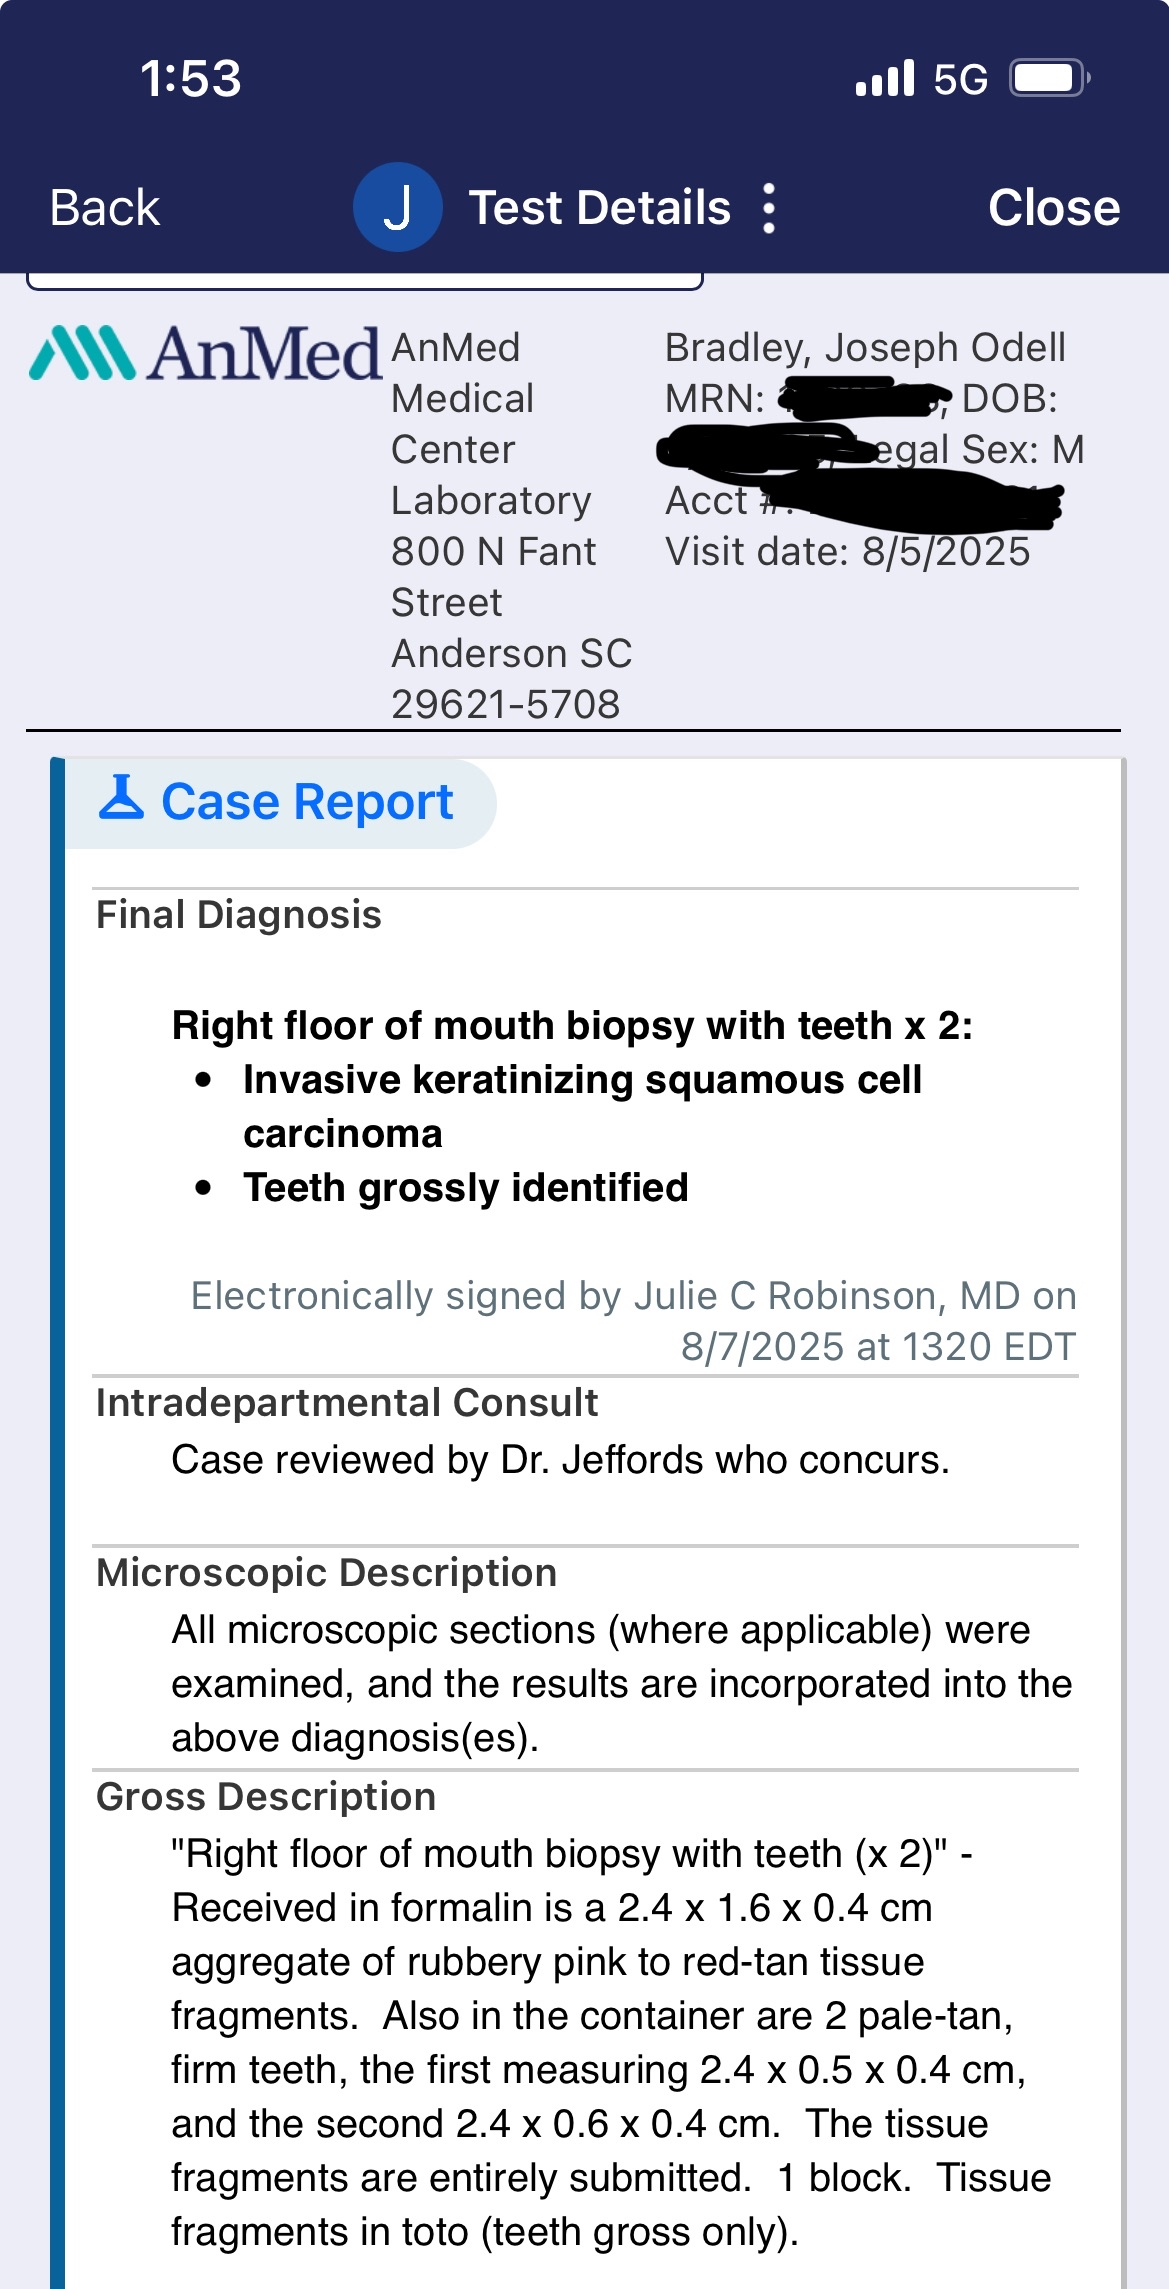The image size is (1169, 2289).
Task: Close the Test Details view
Action: point(1053,208)
